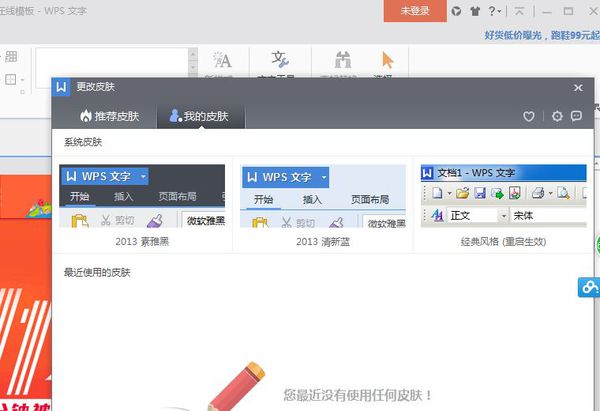This screenshot has width=600, height=411.
Task: Click the 您最近没有使用任何皮肤 message
Action: coord(358,395)
